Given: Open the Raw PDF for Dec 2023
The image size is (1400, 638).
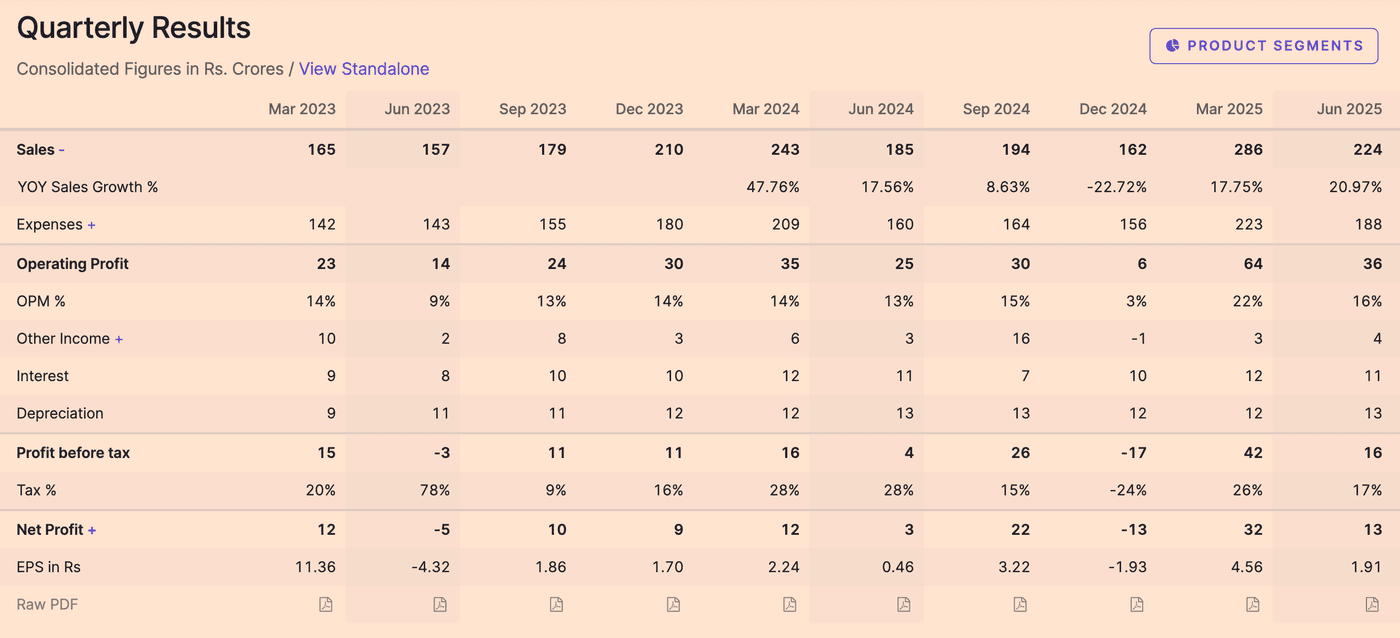Looking at the screenshot, I should (673, 604).
